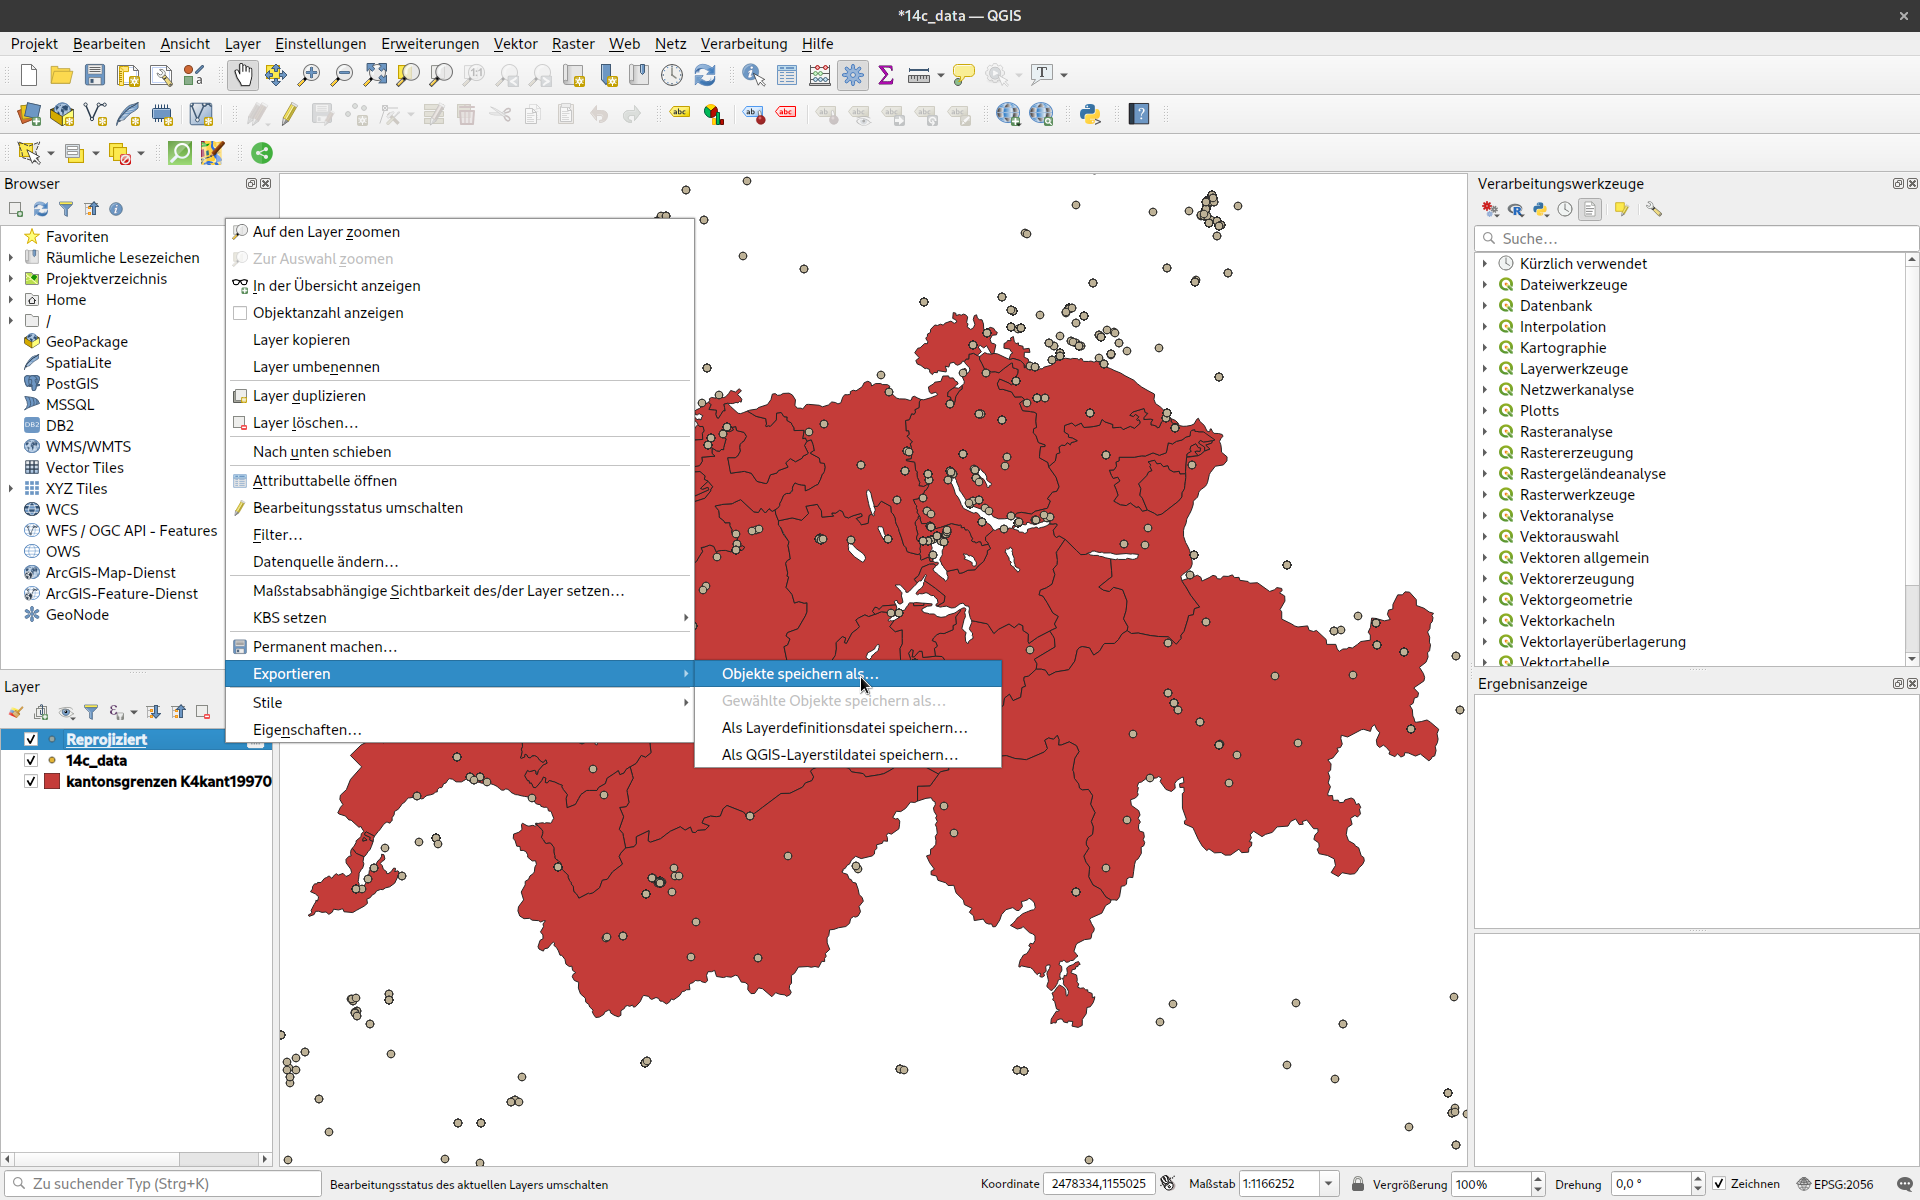Uncheck visibility of Reprojiziert layer
The height and width of the screenshot is (1200, 1920).
point(31,739)
